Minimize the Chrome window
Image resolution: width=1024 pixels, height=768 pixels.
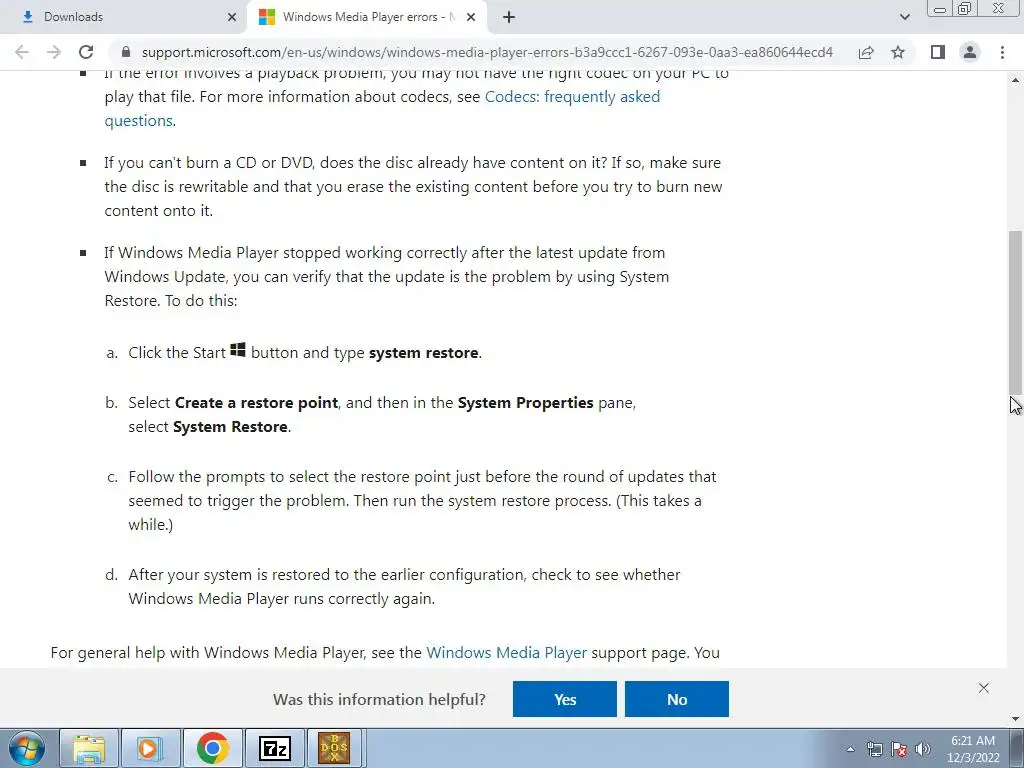pyautogui.click(x=940, y=9)
